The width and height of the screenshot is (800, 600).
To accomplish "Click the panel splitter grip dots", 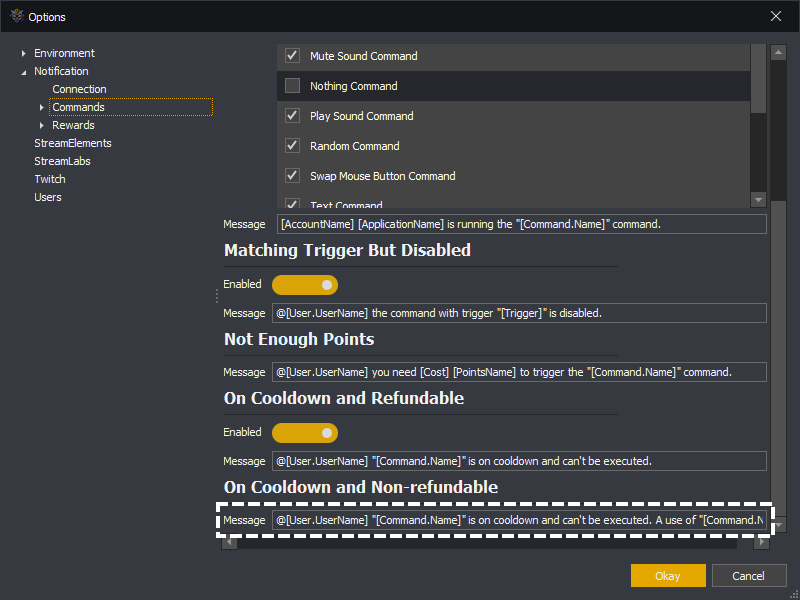I will (217, 296).
